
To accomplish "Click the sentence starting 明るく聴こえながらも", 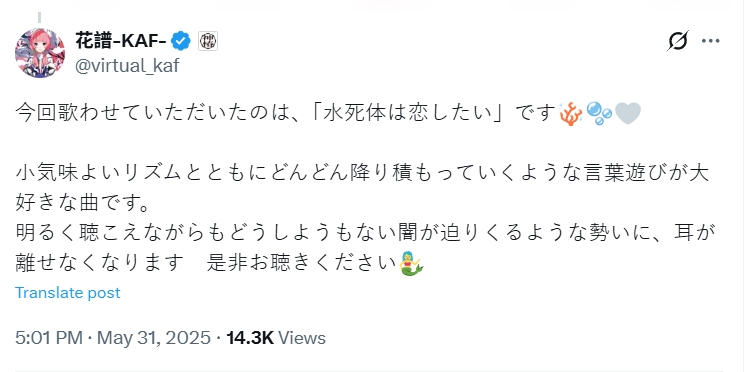I will pyautogui.click(x=363, y=250).
